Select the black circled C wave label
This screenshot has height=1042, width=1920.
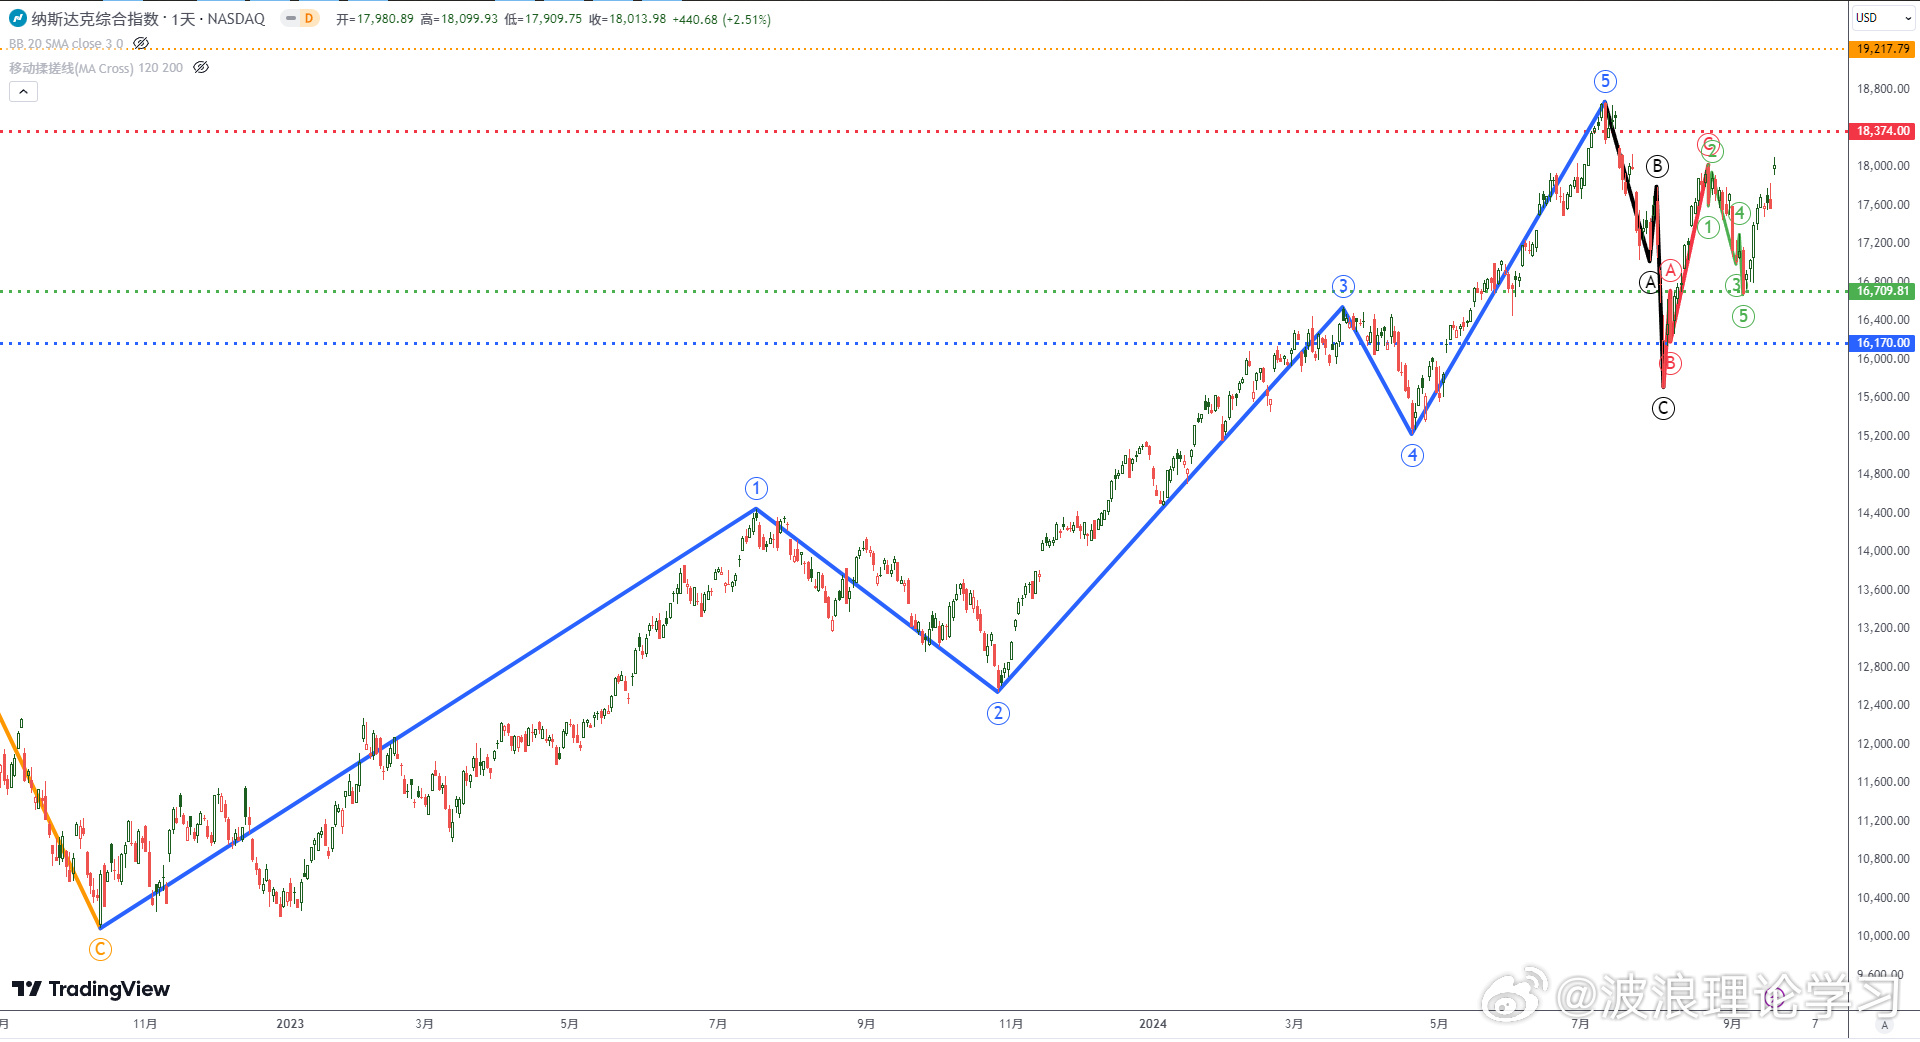click(1663, 408)
